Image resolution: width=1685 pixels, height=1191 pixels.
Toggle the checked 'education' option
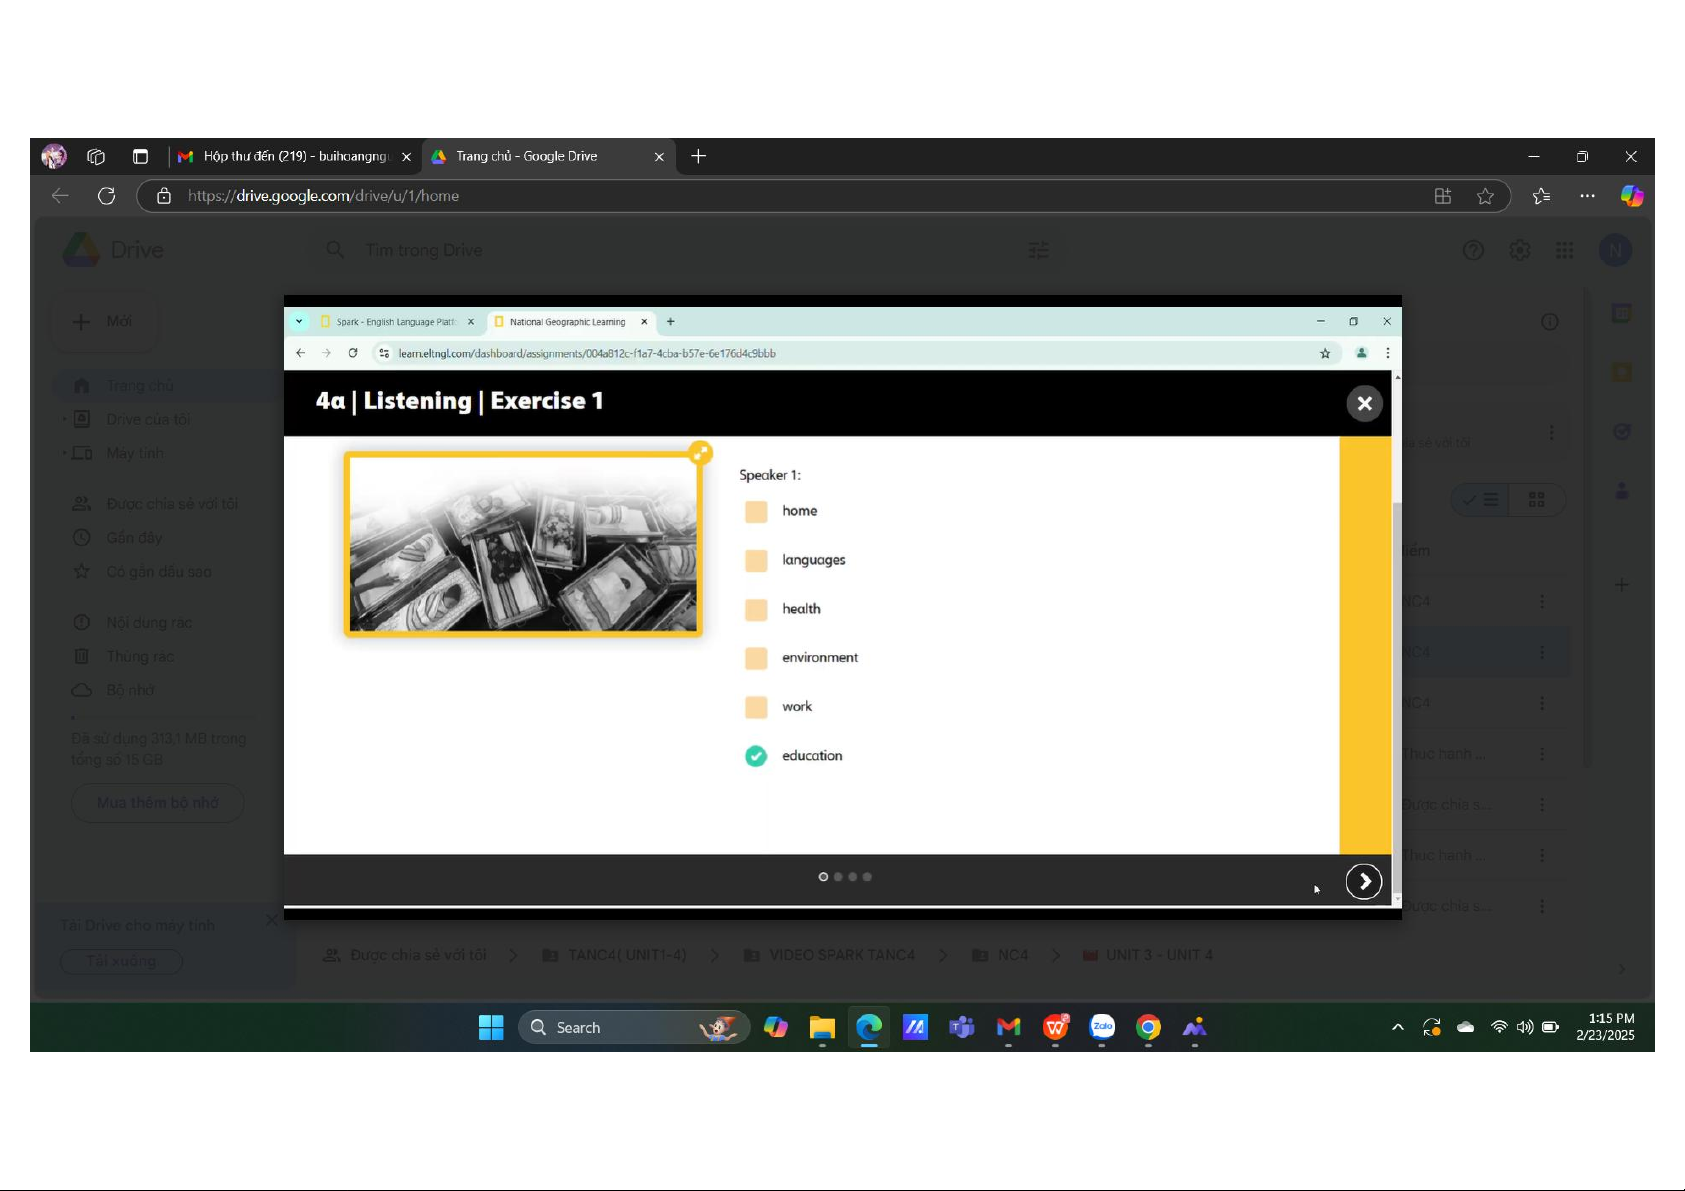coord(756,756)
